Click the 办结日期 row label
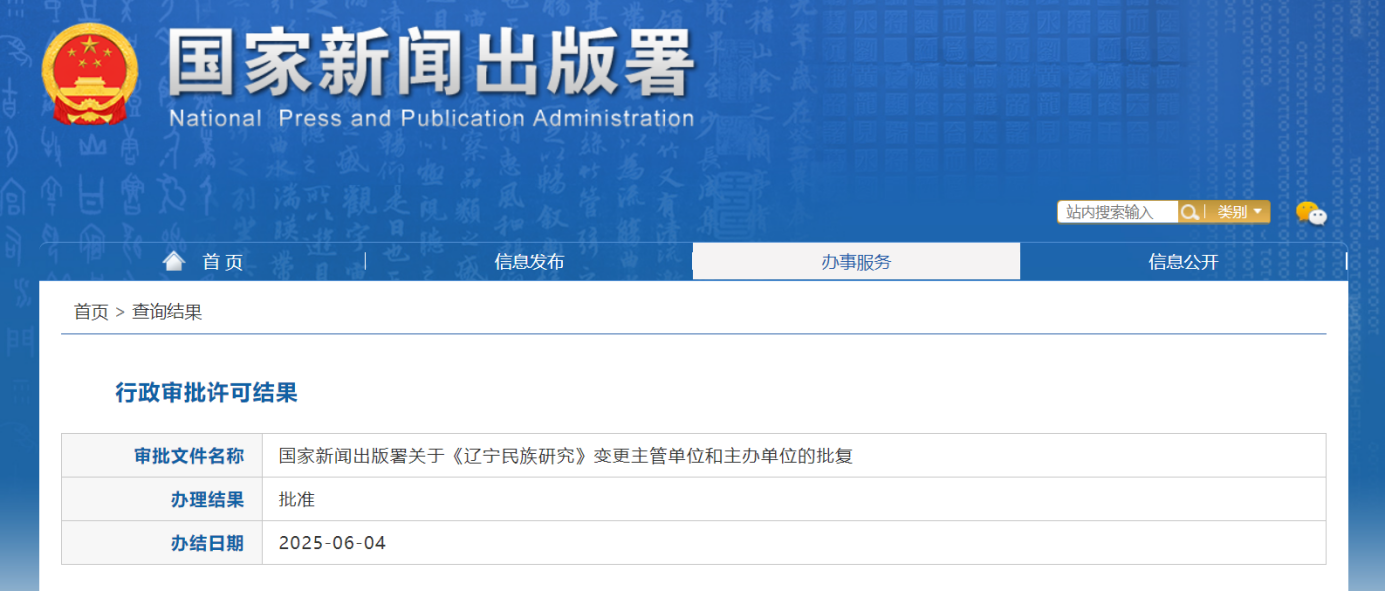The height and width of the screenshot is (591, 1385). (x=207, y=543)
